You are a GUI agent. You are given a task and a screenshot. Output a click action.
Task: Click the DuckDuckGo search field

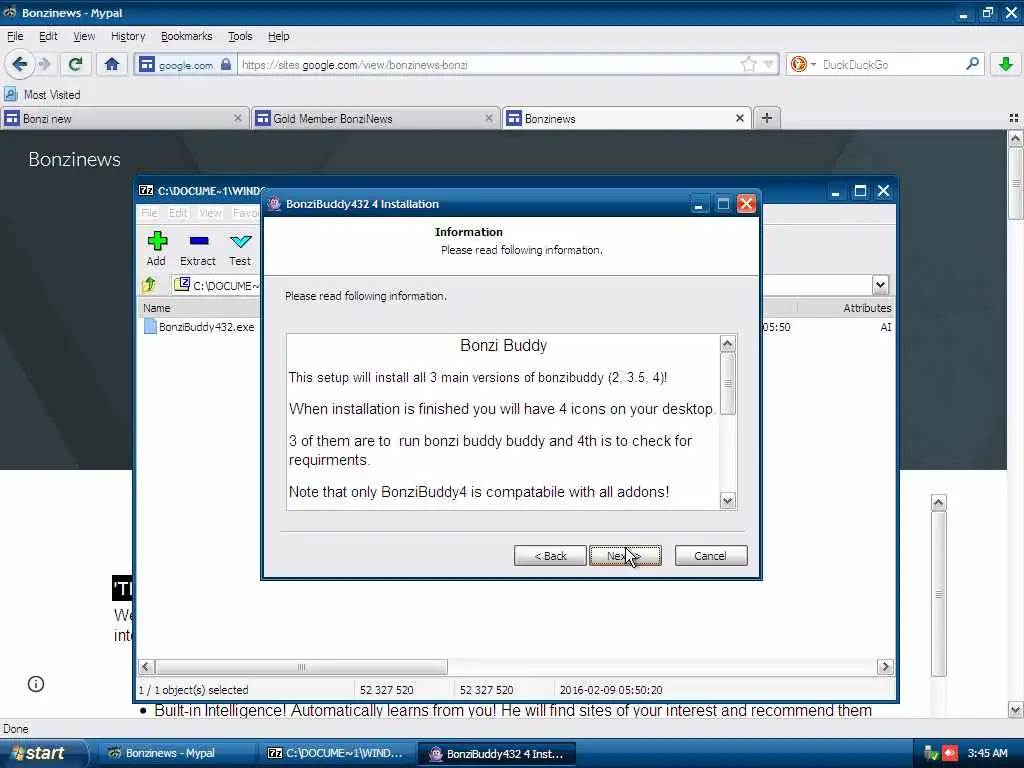coord(891,65)
